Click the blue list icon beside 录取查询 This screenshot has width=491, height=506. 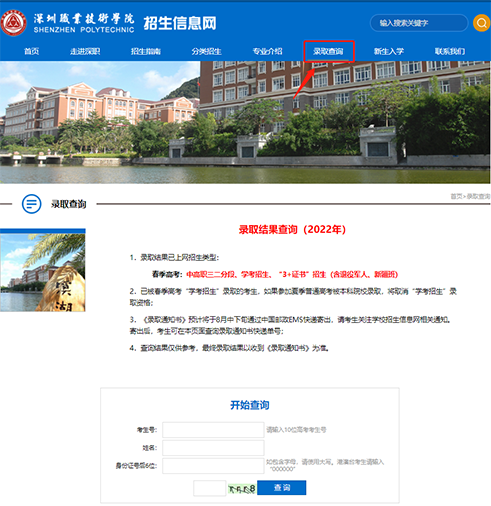32,204
